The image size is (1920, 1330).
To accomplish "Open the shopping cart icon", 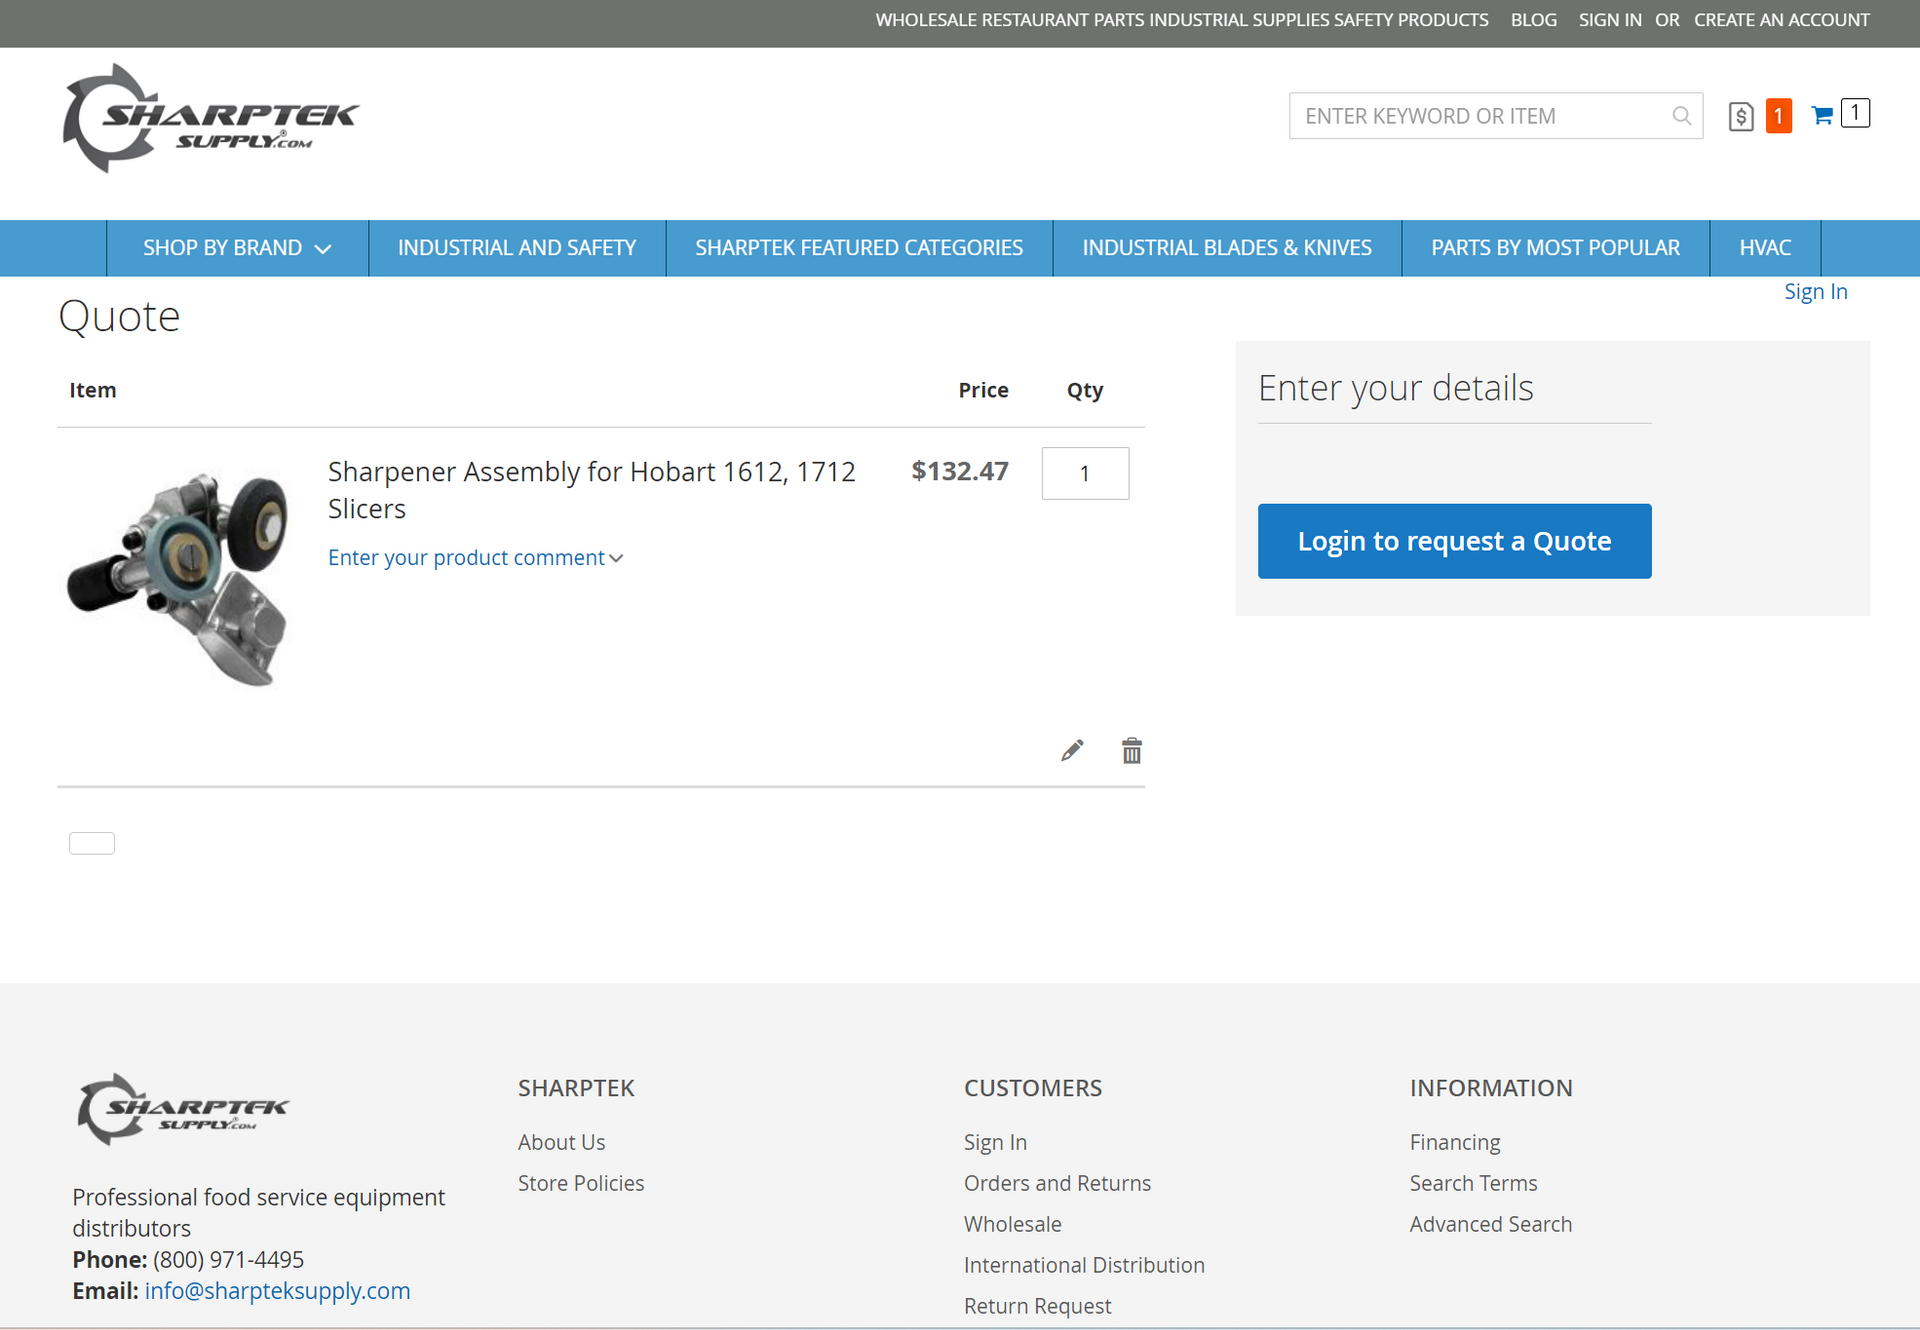I will [1823, 115].
